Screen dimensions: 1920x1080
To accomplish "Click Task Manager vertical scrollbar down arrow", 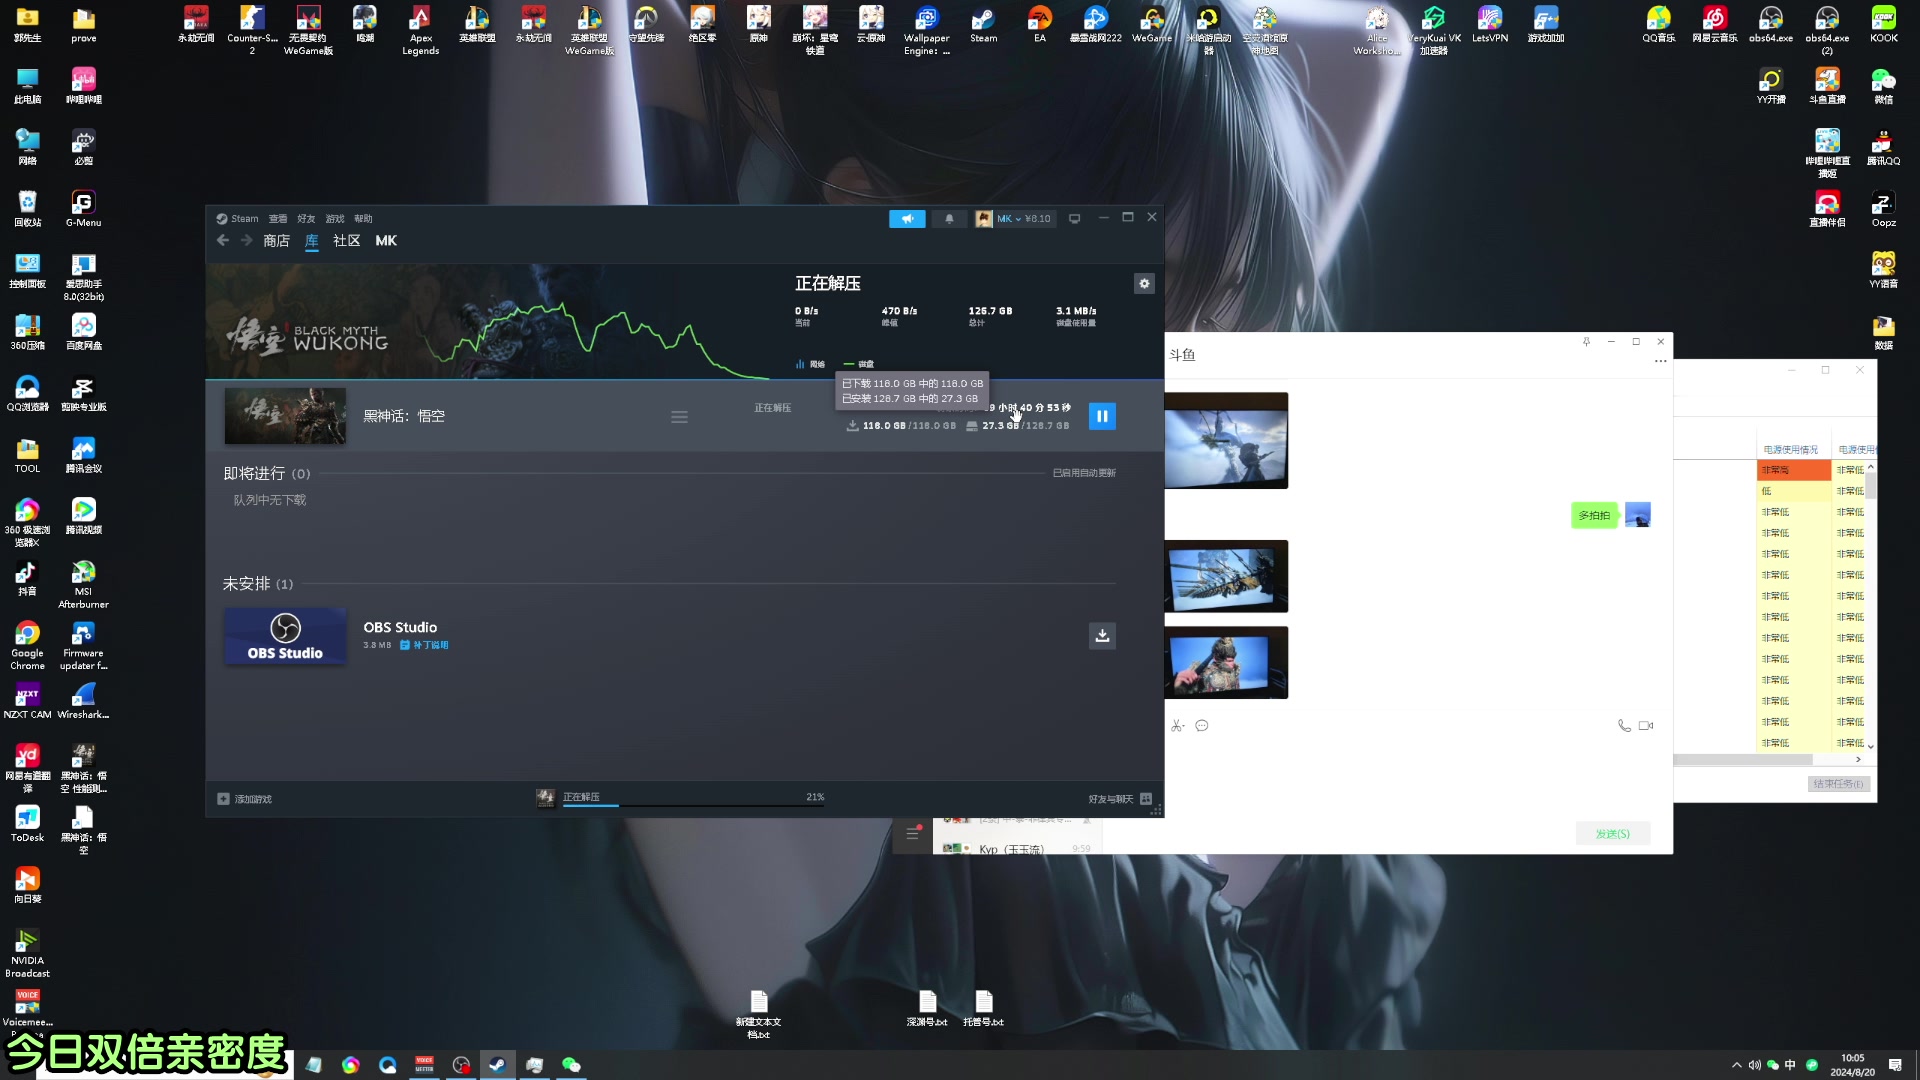I will pyautogui.click(x=1871, y=746).
